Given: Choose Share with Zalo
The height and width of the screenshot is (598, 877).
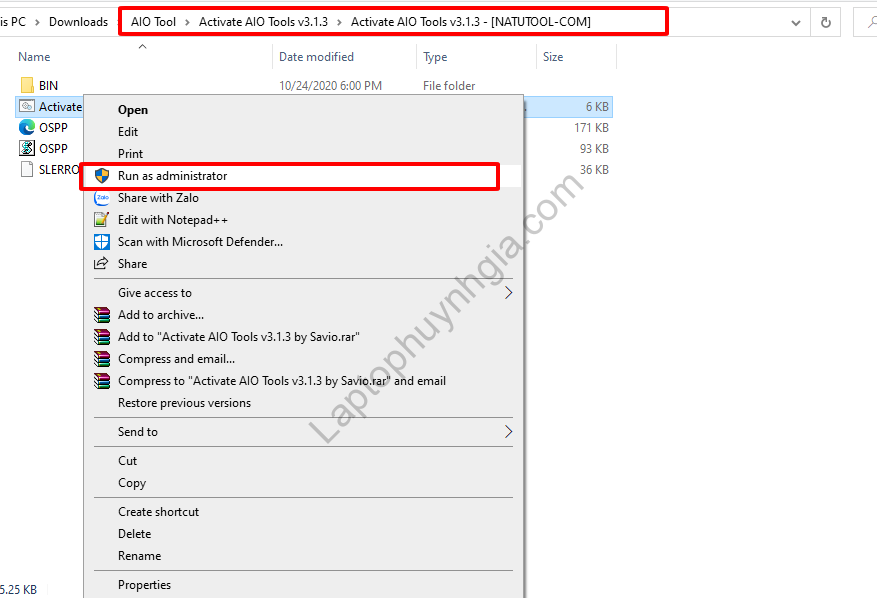Looking at the screenshot, I should pyautogui.click(x=158, y=197).
